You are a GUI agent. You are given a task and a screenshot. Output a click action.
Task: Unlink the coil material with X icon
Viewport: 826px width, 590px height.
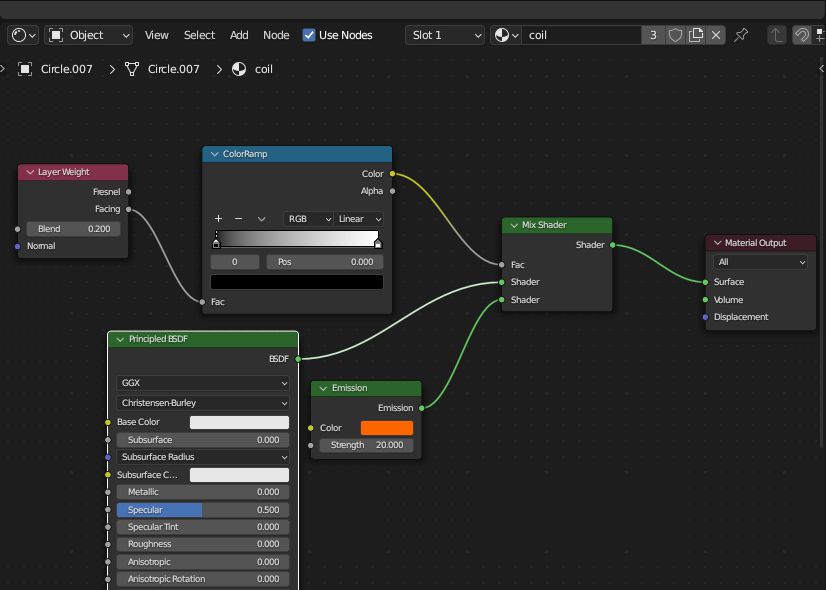point(716,35)
